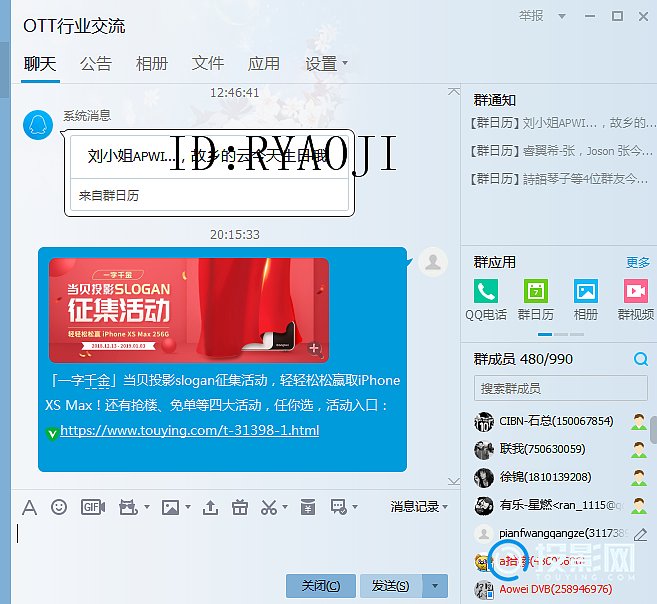This screenshot has height=604, width=657.
Task: Open QQ电话 group app
Action: click(x=486, y=300)
